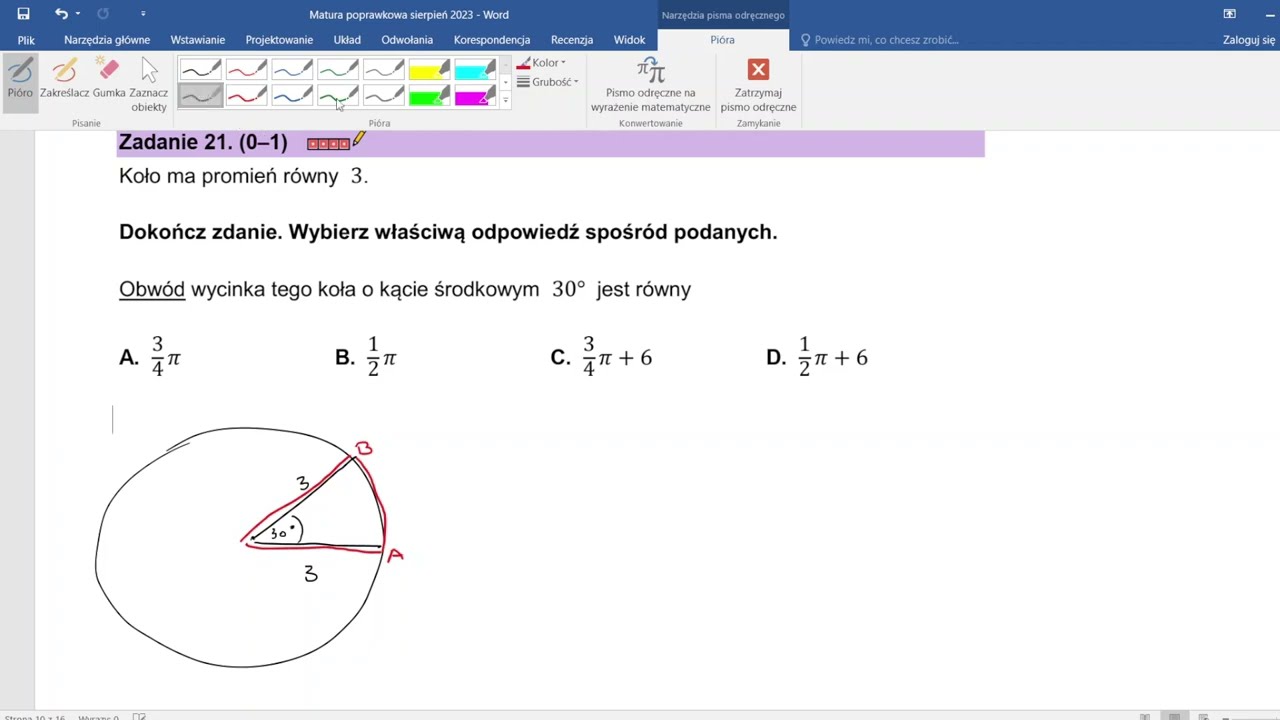The image size is (1280, 720).
Task: Activate the Zaznacz obiekty selection tool
Action: coord(149,84)
